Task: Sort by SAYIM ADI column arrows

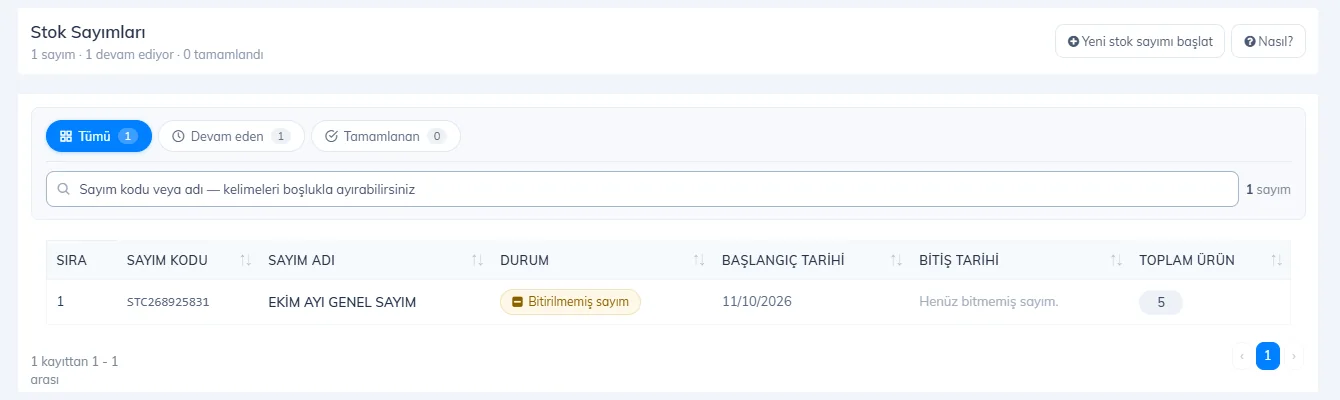Action: tap(478, 260)
